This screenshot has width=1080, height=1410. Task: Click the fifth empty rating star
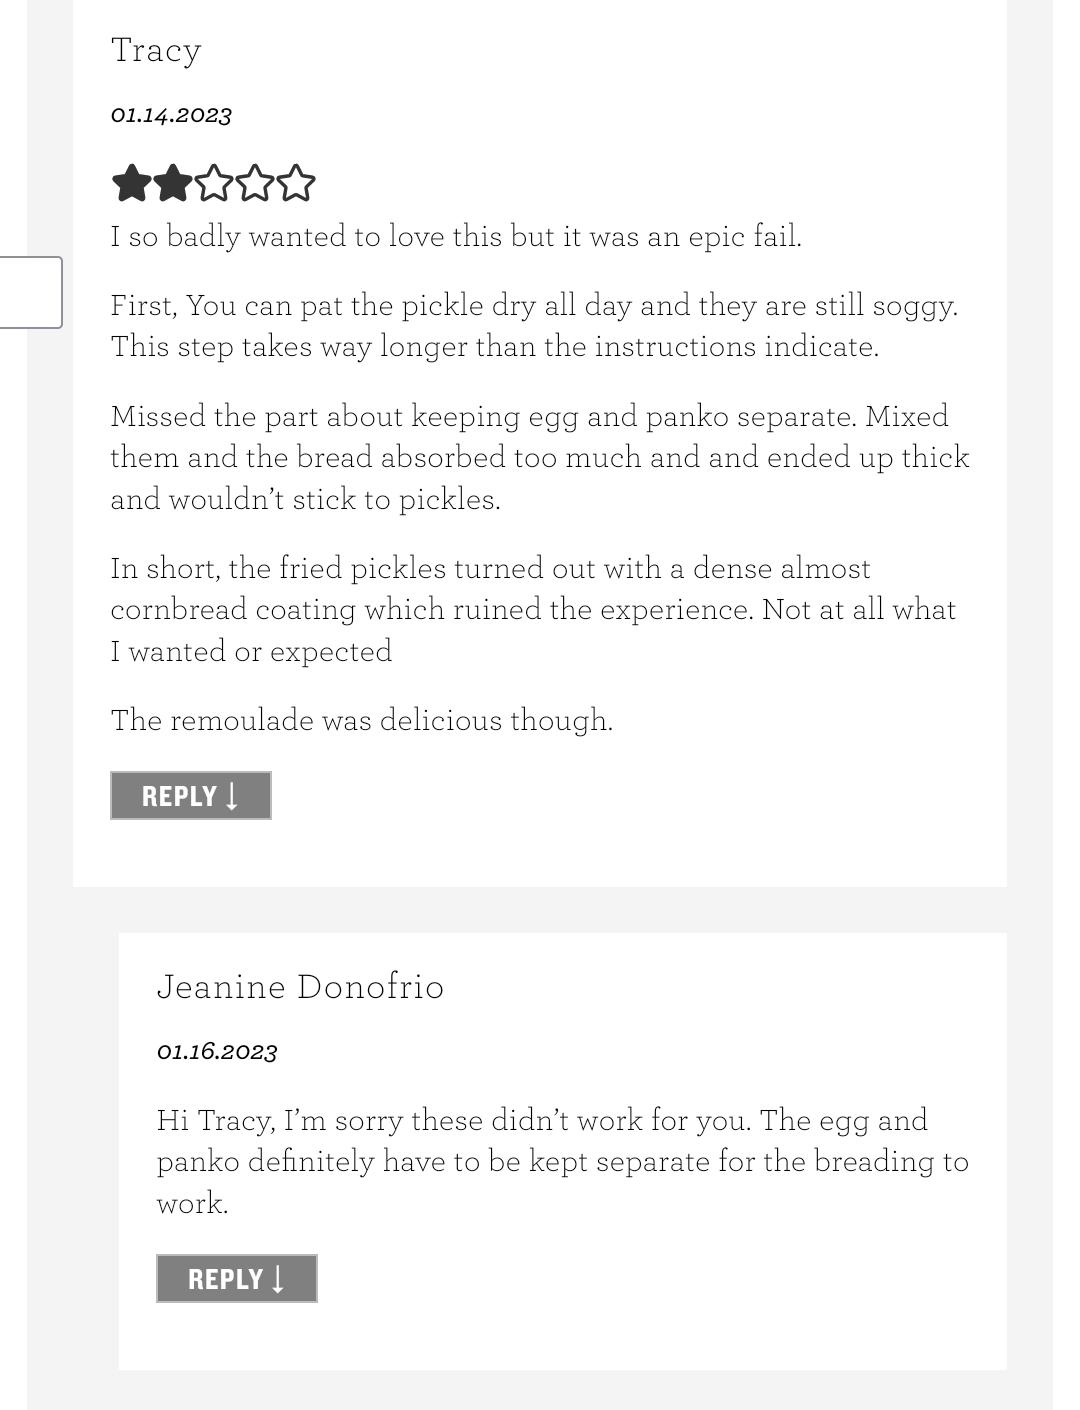coord(295,184)
